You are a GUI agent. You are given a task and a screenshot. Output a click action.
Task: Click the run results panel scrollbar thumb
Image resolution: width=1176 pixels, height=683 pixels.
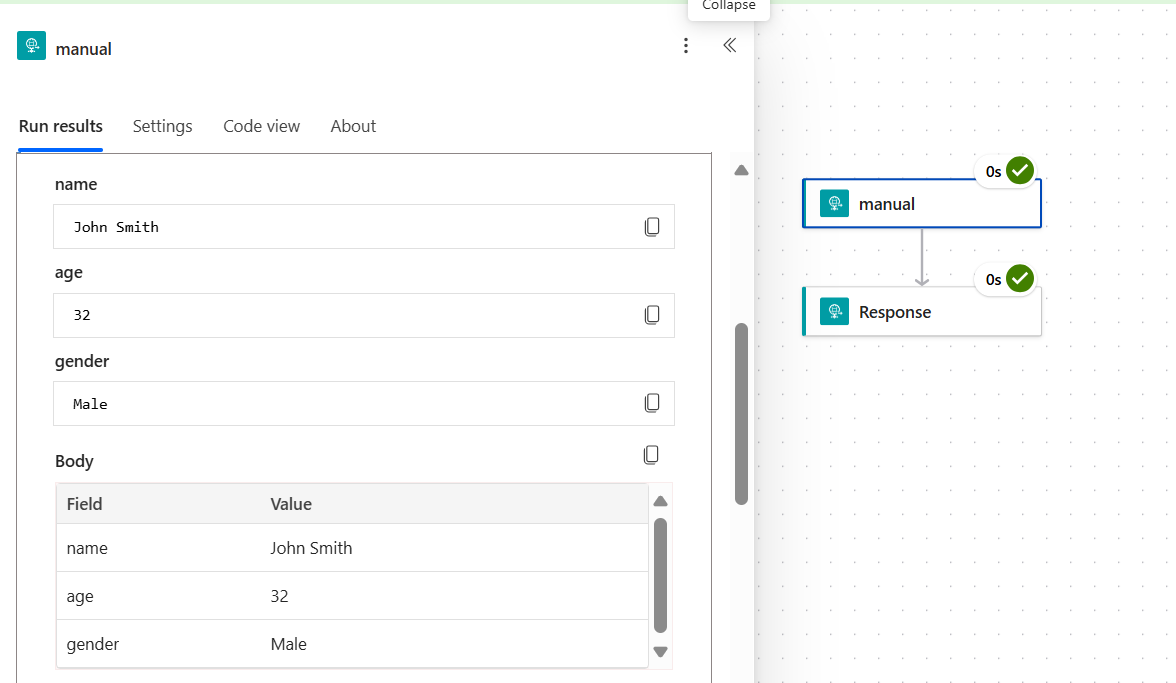click(x=741, y=414)
